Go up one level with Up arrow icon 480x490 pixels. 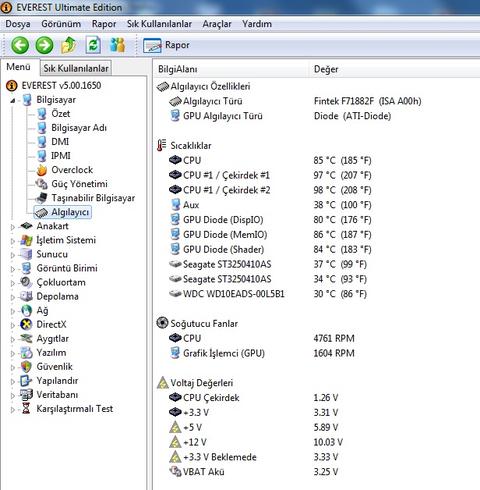tap(69, 45)
